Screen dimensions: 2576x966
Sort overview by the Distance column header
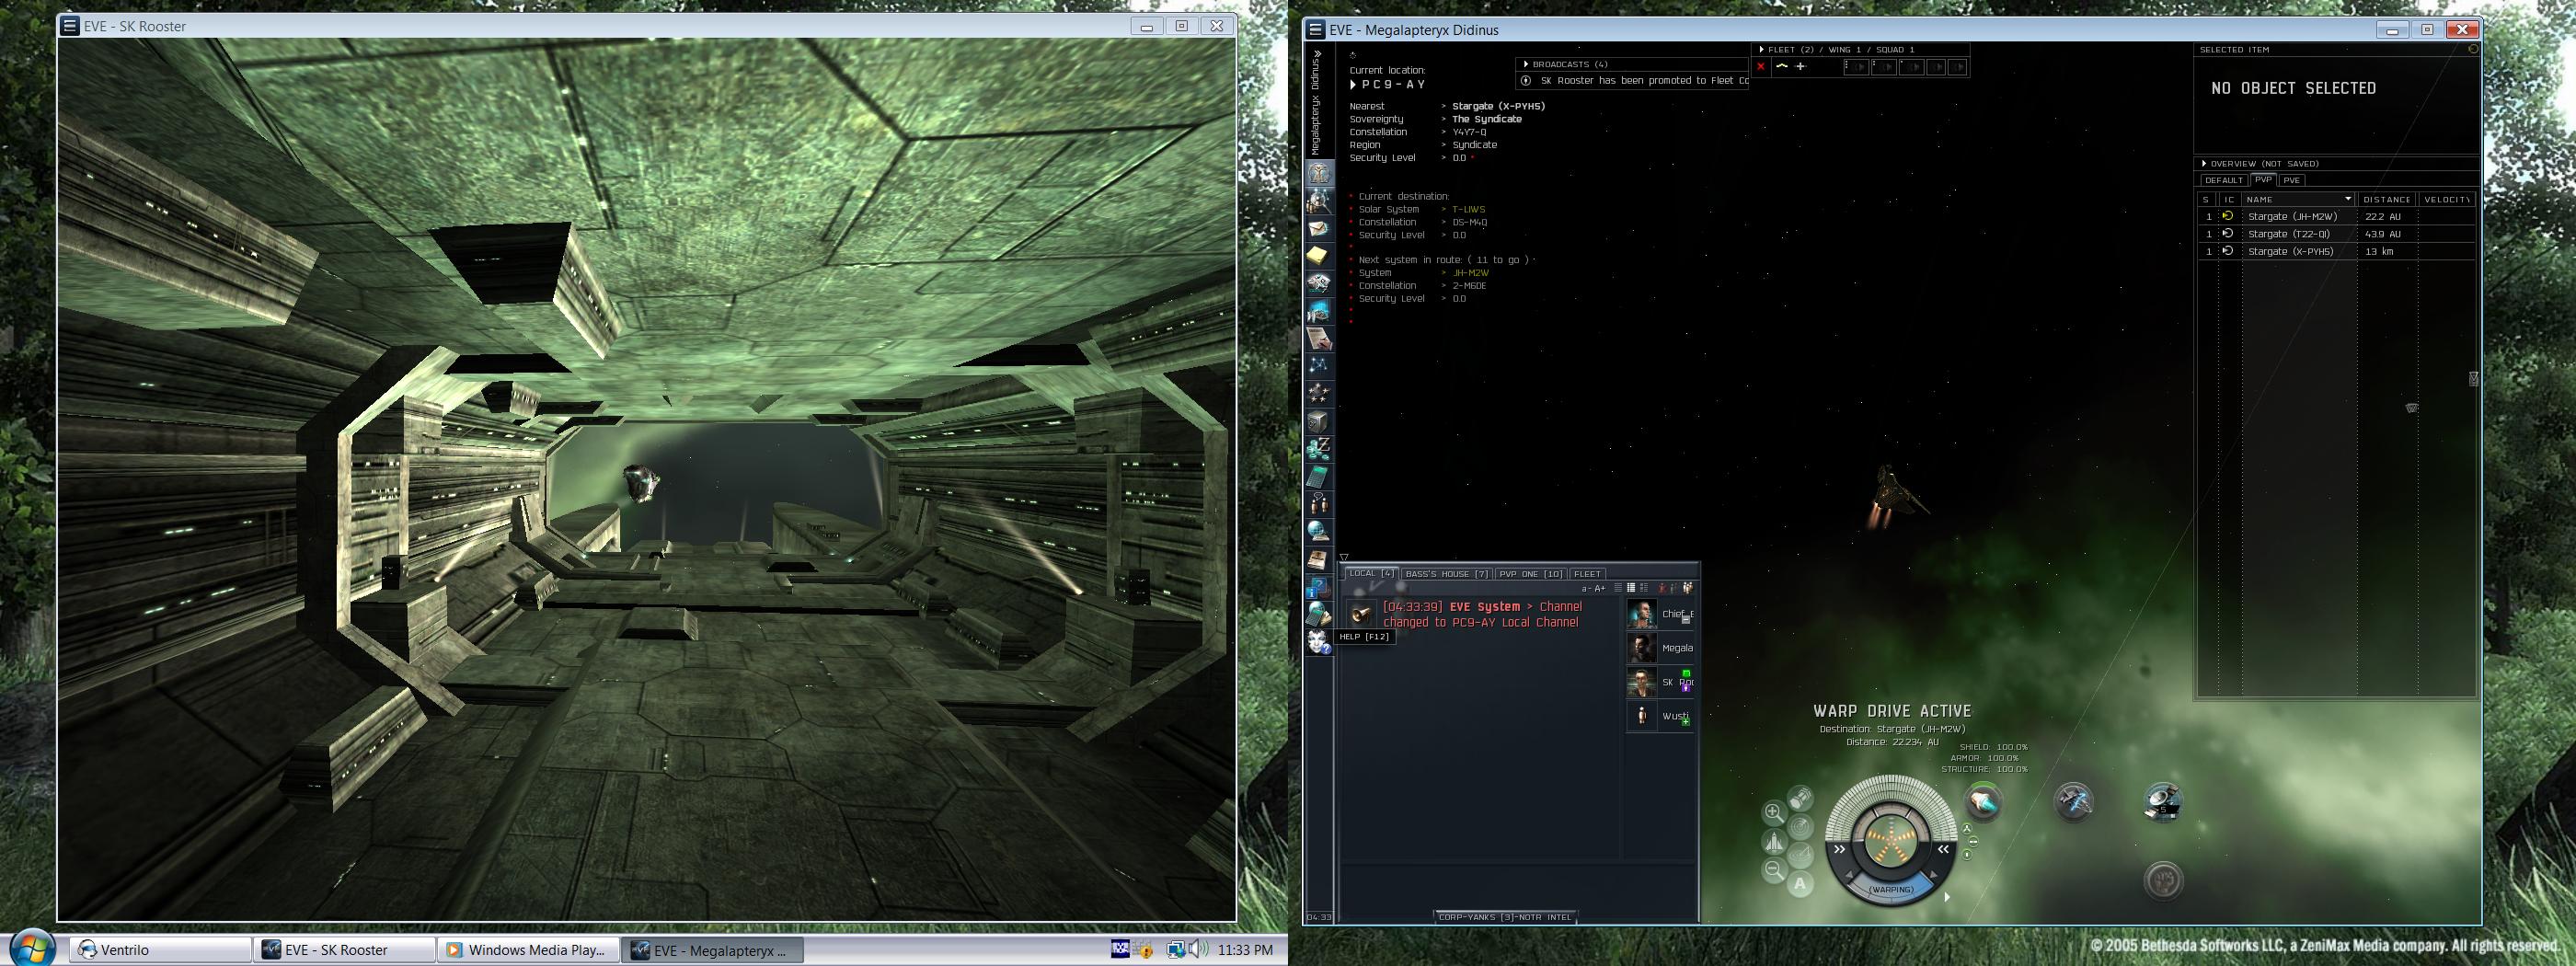coord(2386,199)
